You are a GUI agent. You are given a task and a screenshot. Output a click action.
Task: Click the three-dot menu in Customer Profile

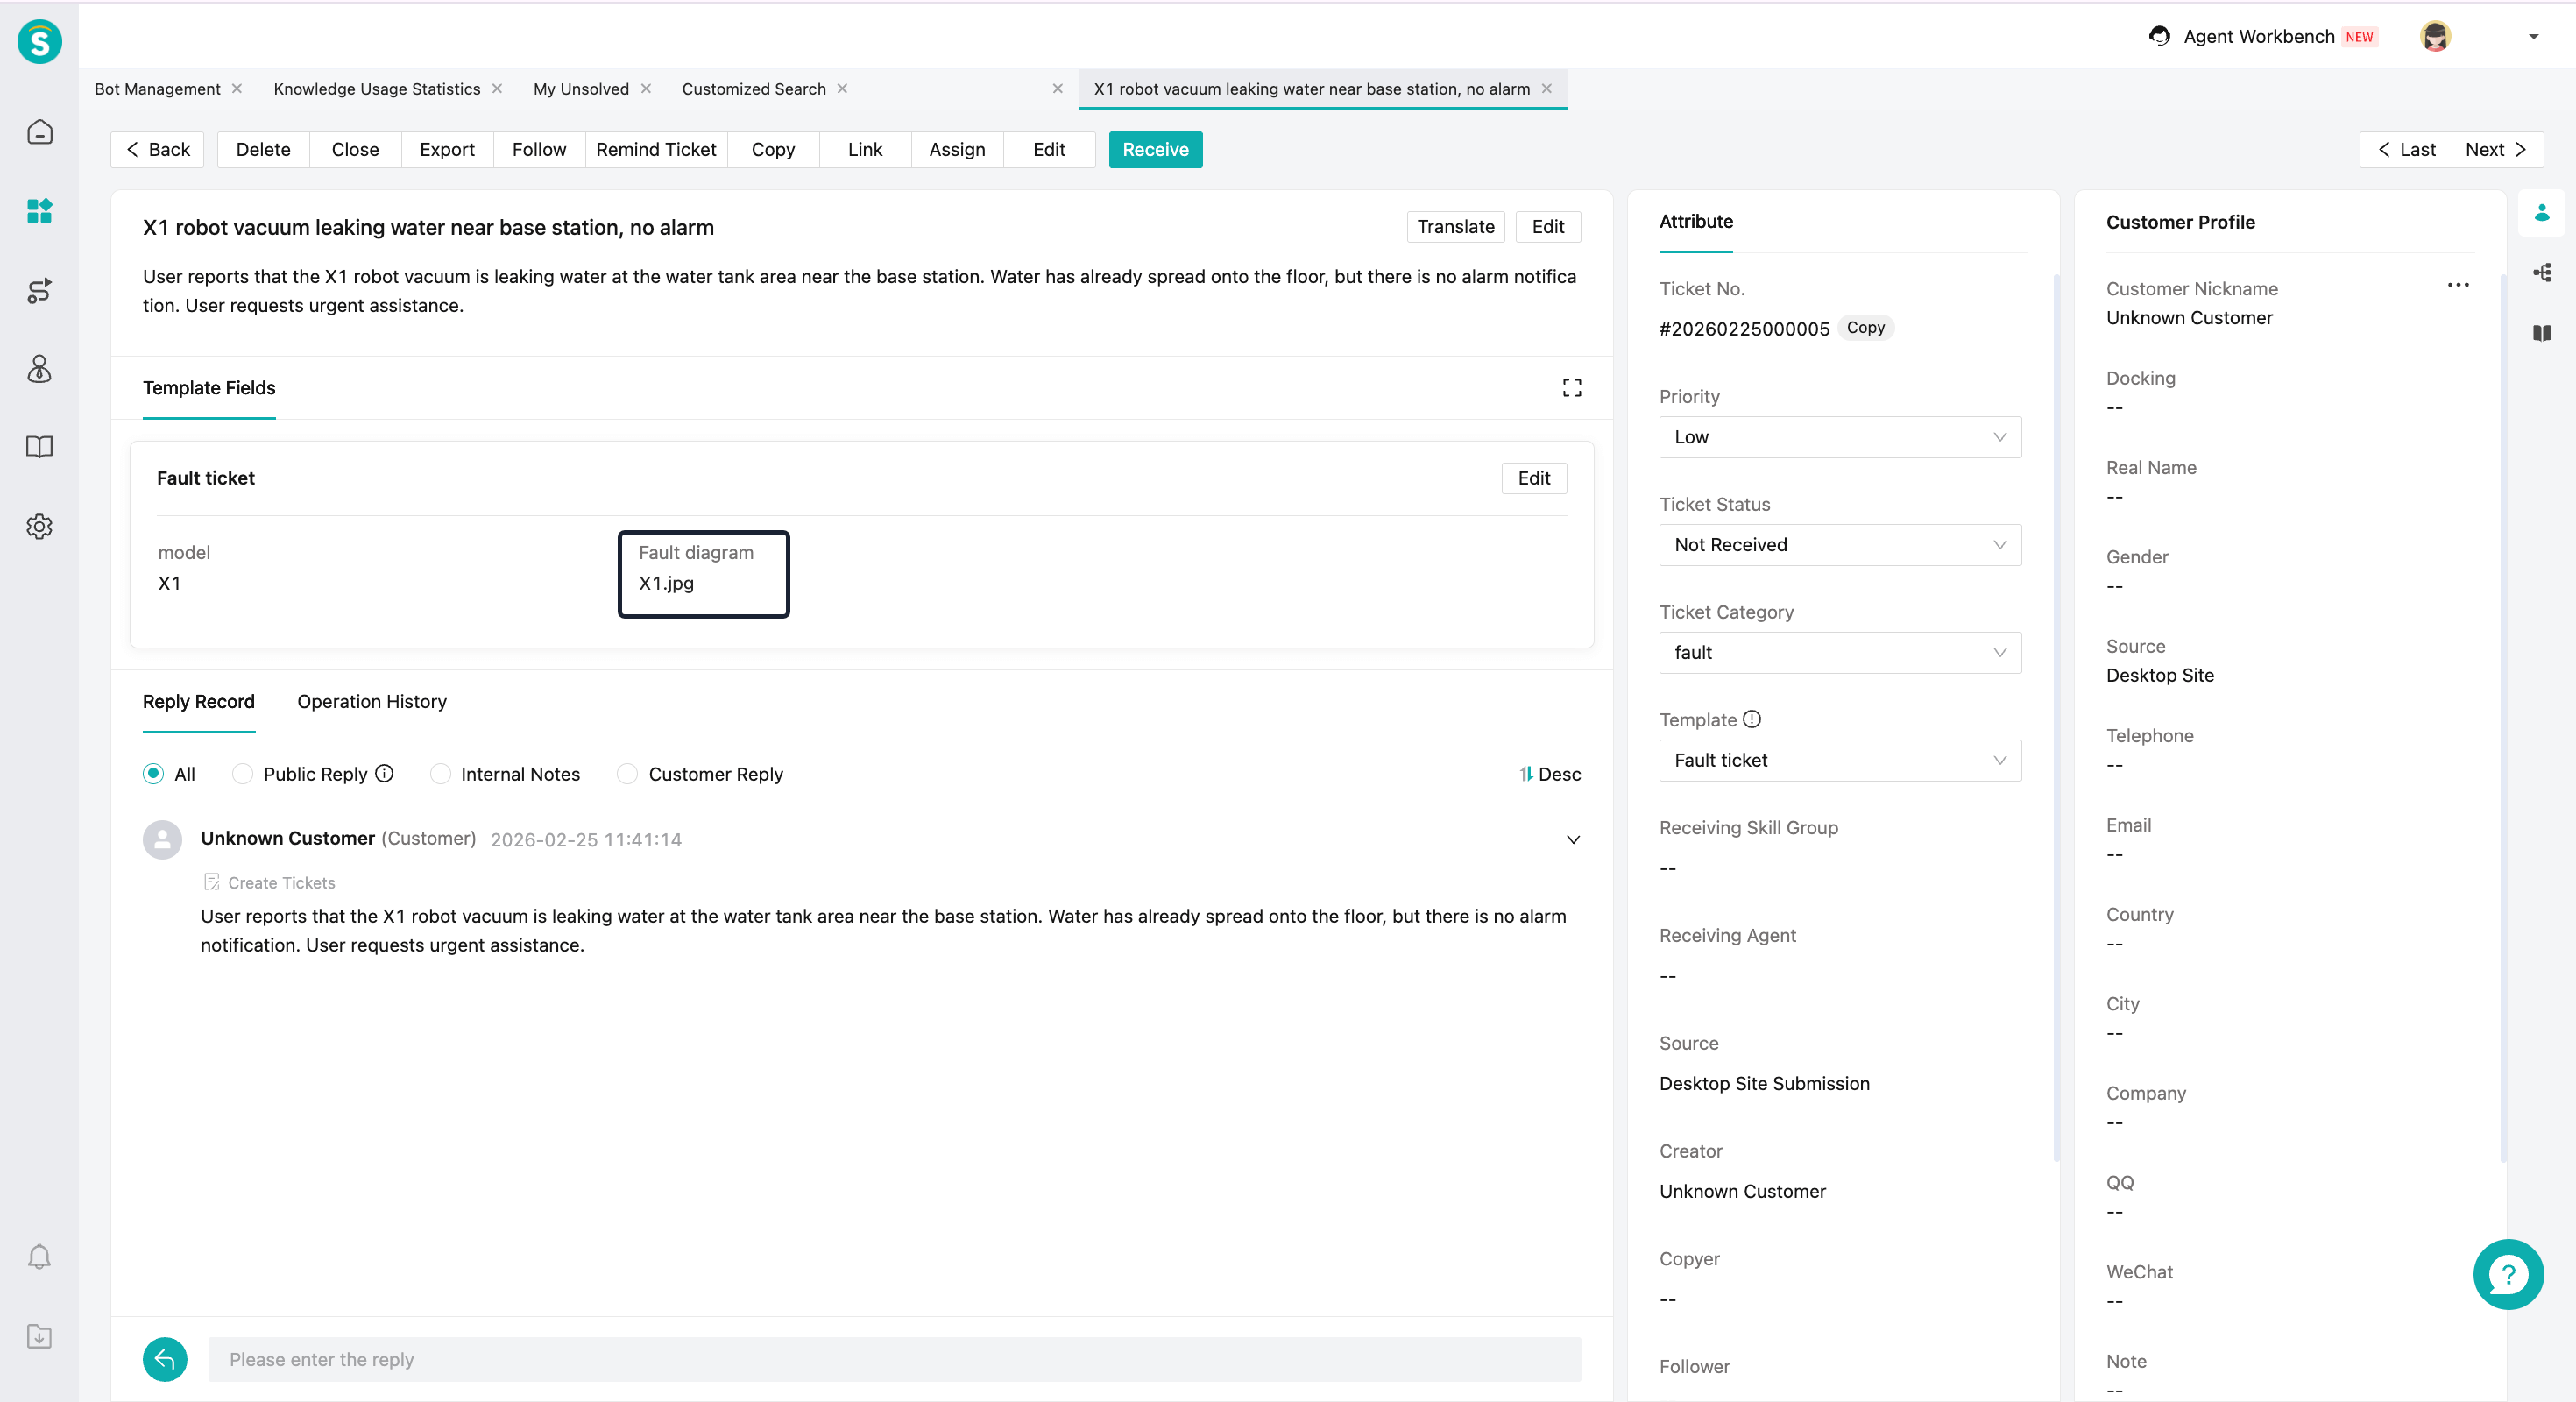point(2457,286)
